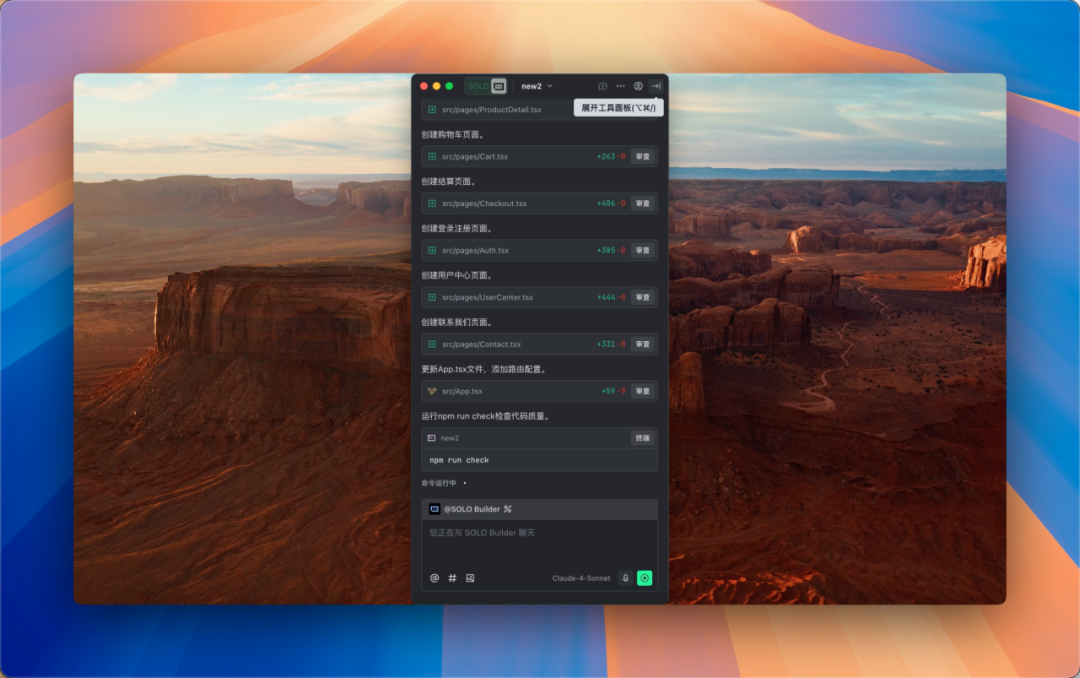Review changes for Checkout.tsx with 审查
This screenshot has height=678, width=1080.
[643, 203]
